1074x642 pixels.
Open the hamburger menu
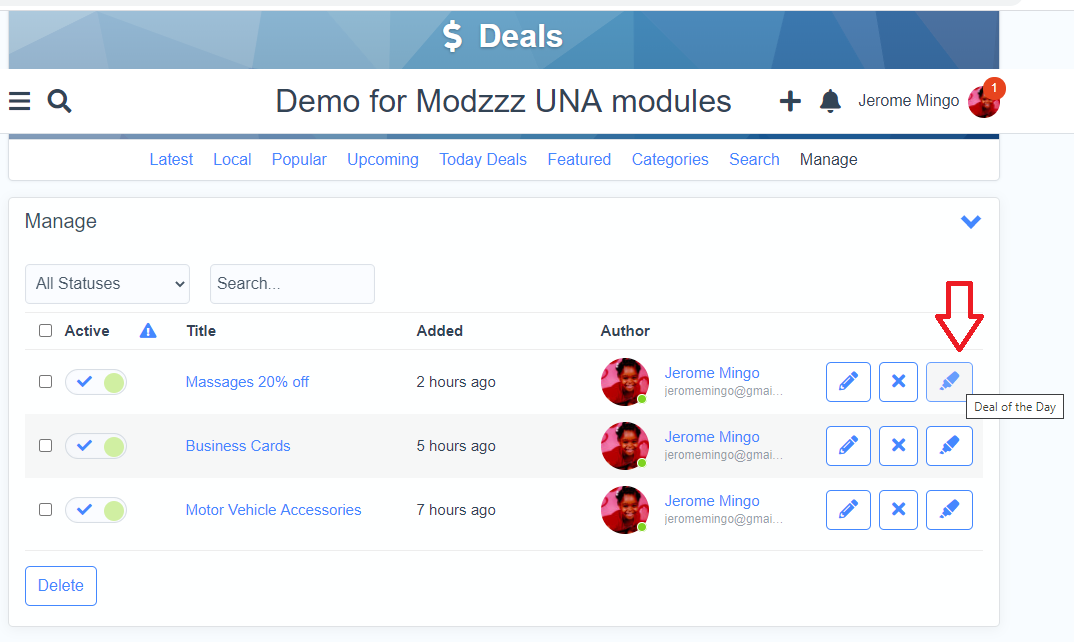tap(19, 101)
